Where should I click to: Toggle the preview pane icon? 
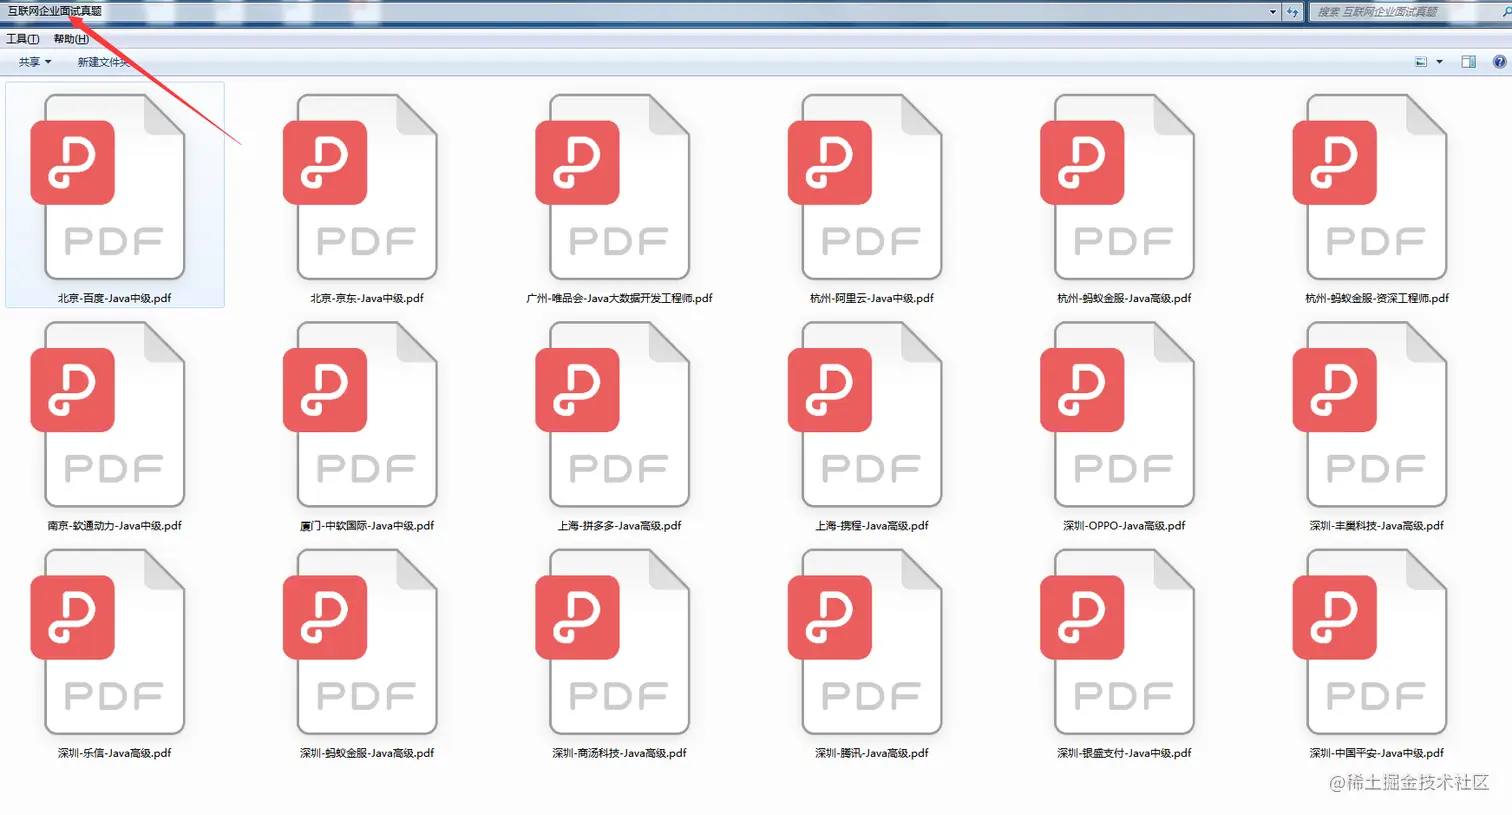tap(1468, 62)
